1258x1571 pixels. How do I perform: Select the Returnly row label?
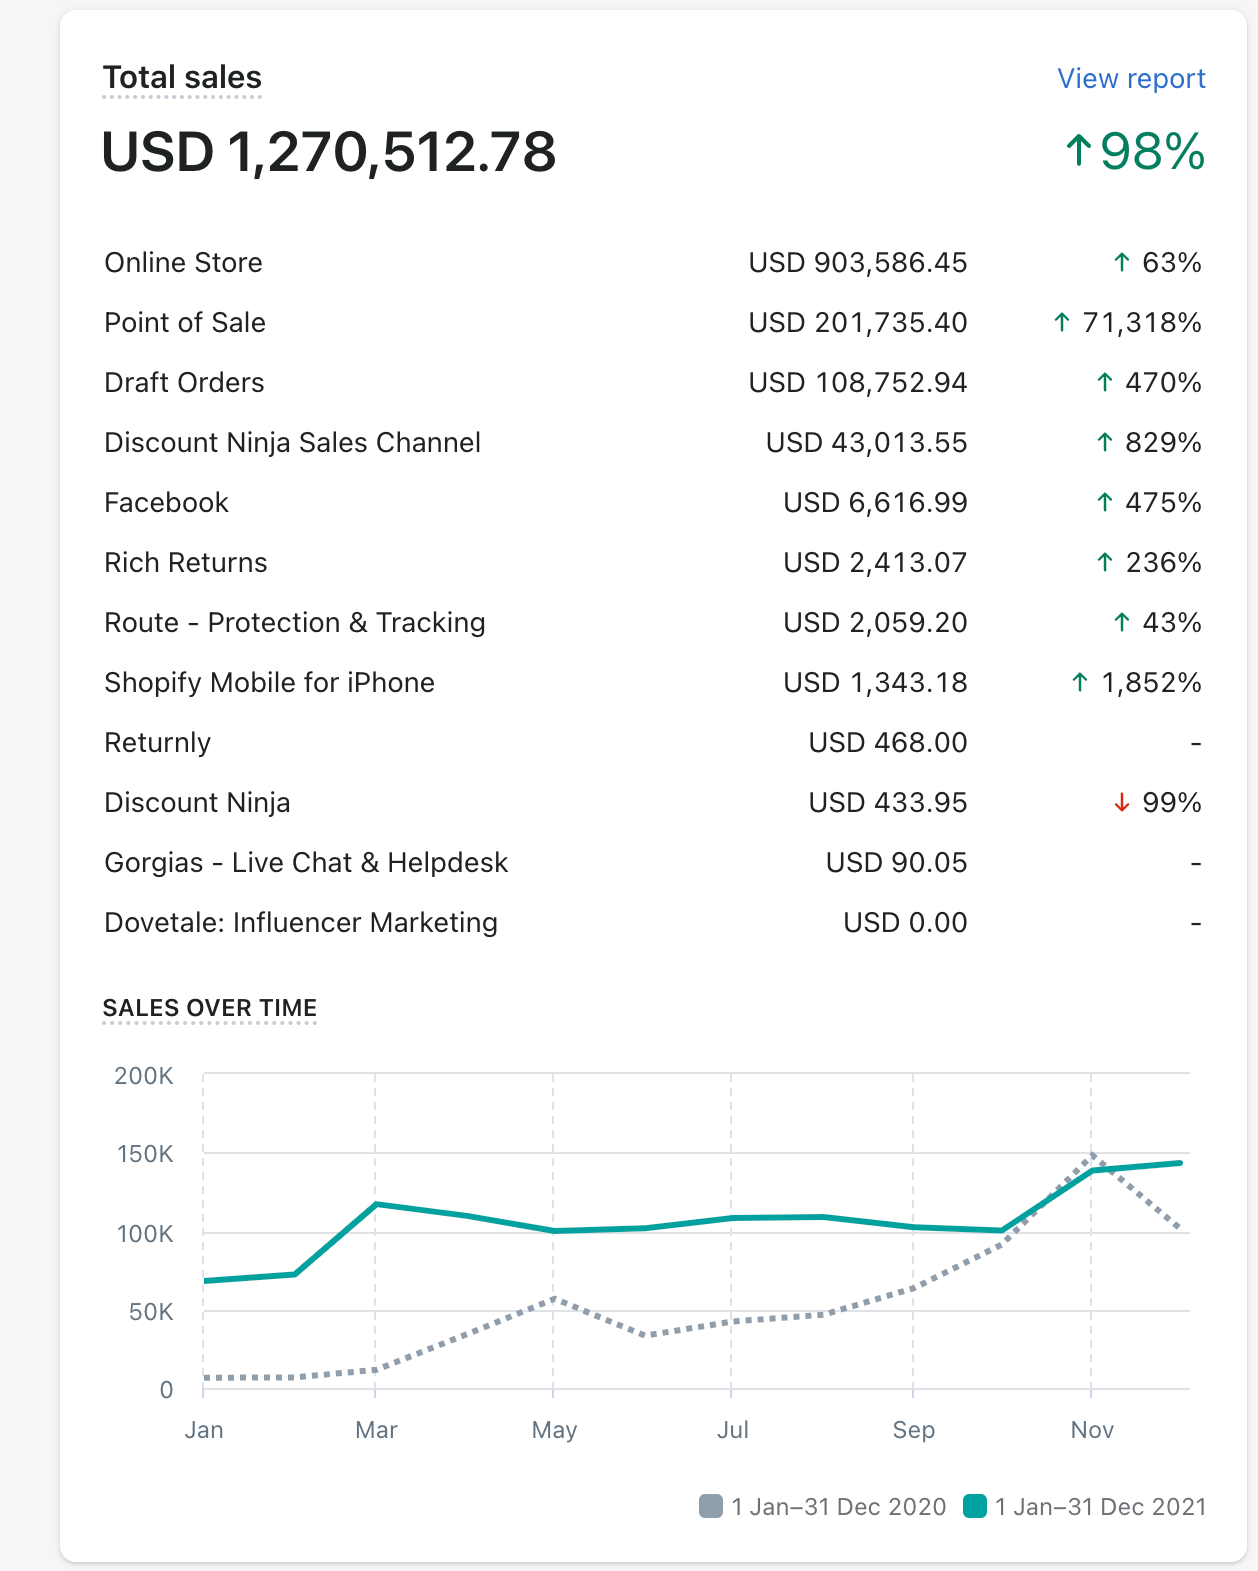(158, 743)
